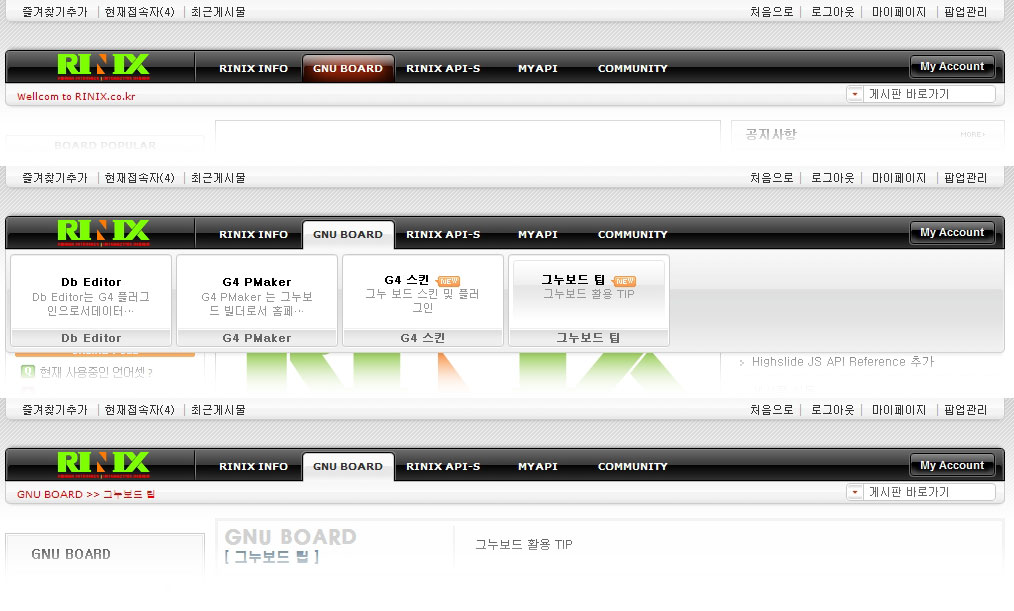Image resolution: width=1014 pixels, height=611 pixels.
Task: Open RINIX API-S in the breadcrumb header
Action: (x=443, y=467)
